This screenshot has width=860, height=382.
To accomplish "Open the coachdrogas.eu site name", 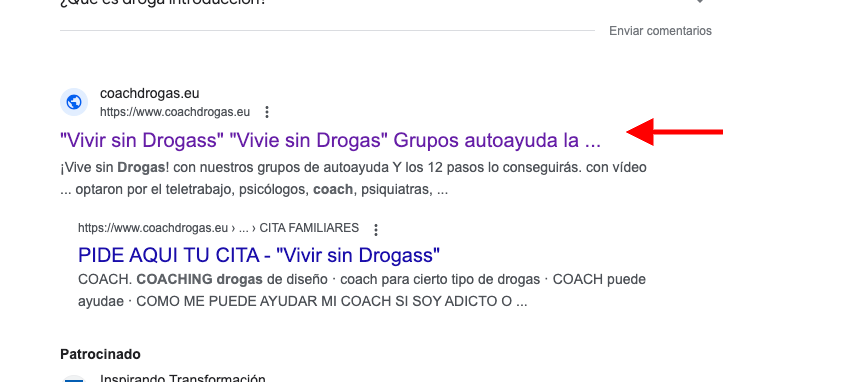I will click(150, 93).
